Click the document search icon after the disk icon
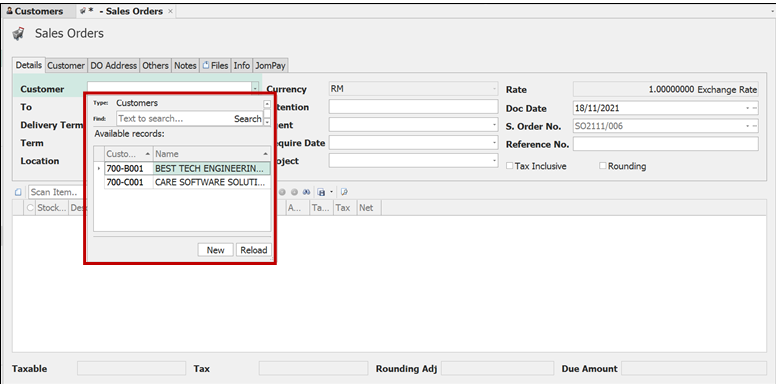 [x=344, y=192]
